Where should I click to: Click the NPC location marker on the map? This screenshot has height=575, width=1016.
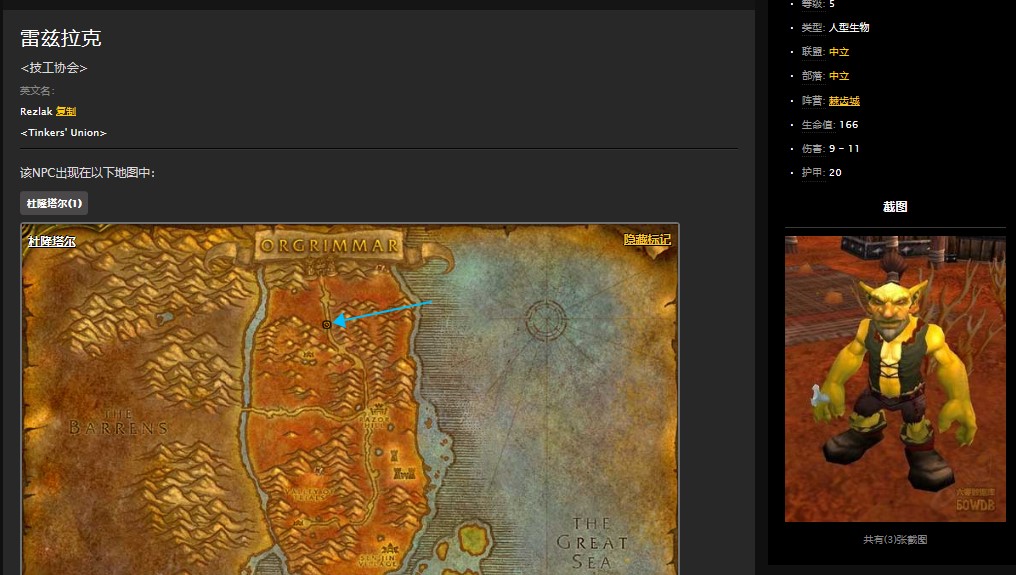point(327,324)
